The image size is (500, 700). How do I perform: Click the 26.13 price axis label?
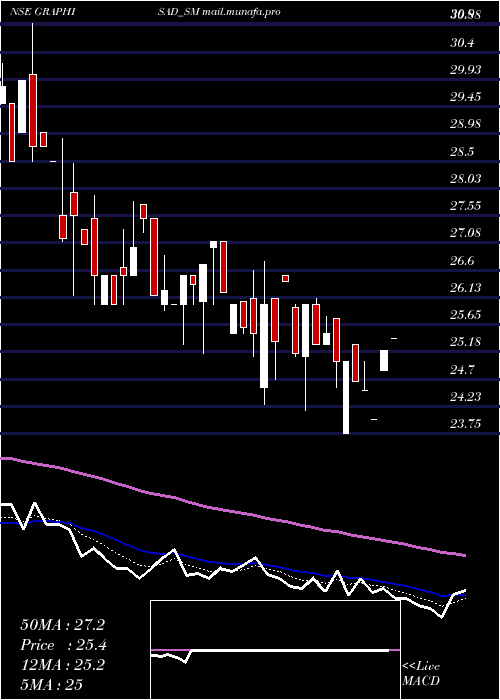coord(465,288)
